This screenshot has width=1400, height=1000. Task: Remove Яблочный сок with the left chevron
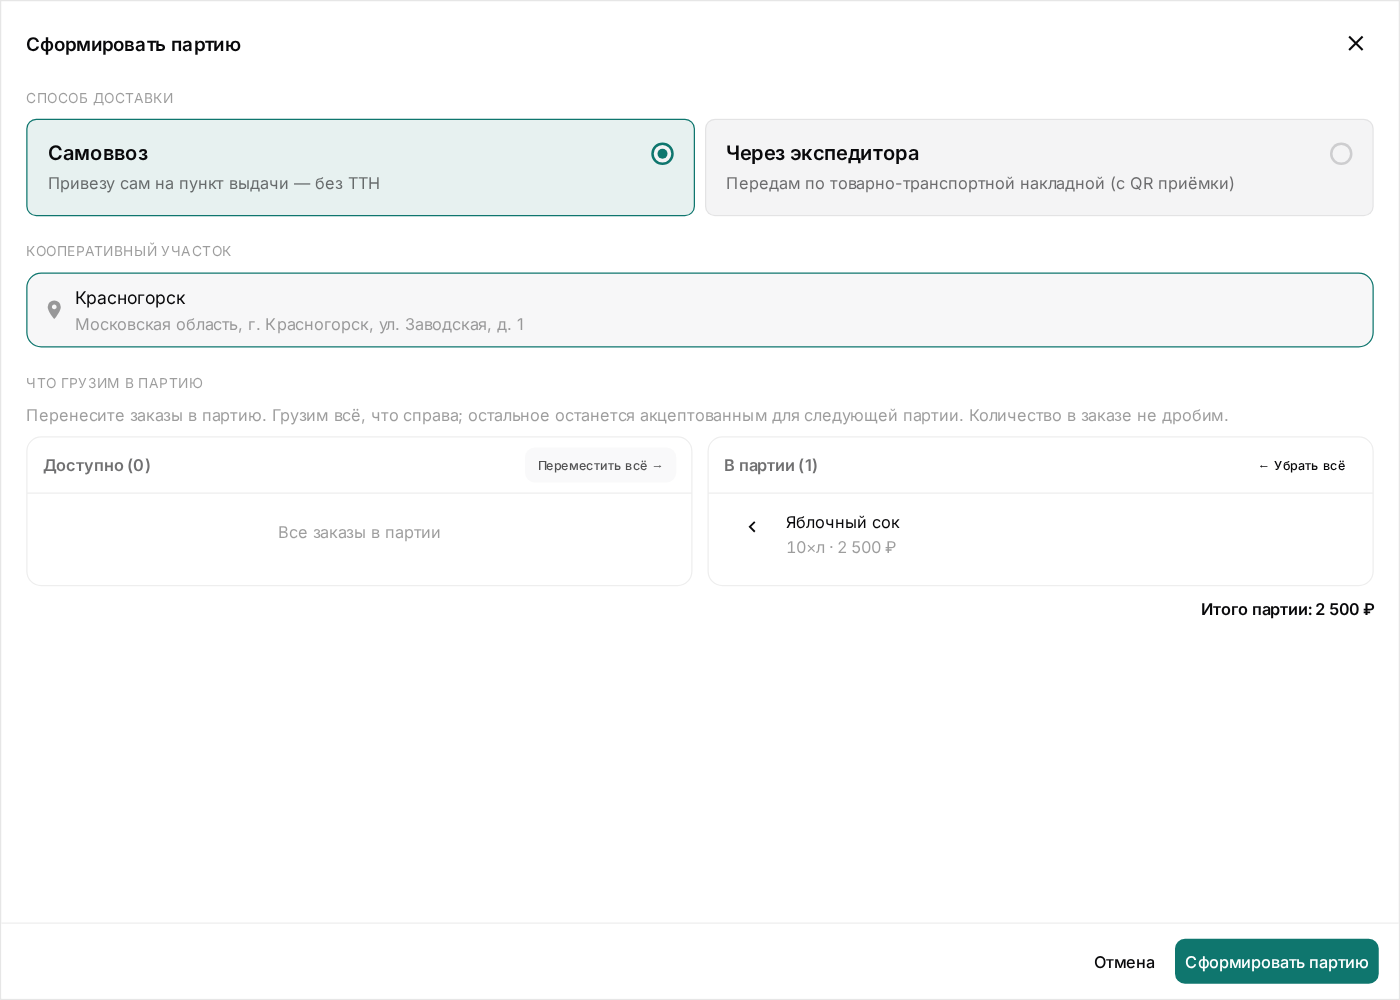752,527
